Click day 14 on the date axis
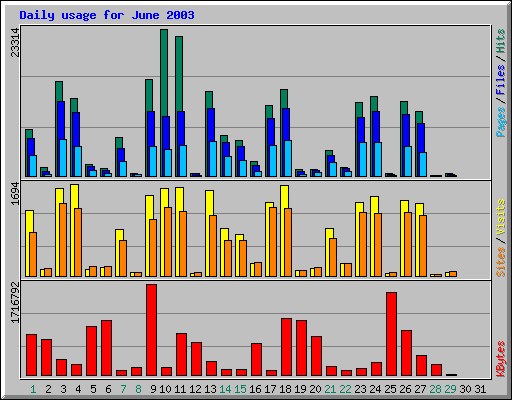 [225, 389]
